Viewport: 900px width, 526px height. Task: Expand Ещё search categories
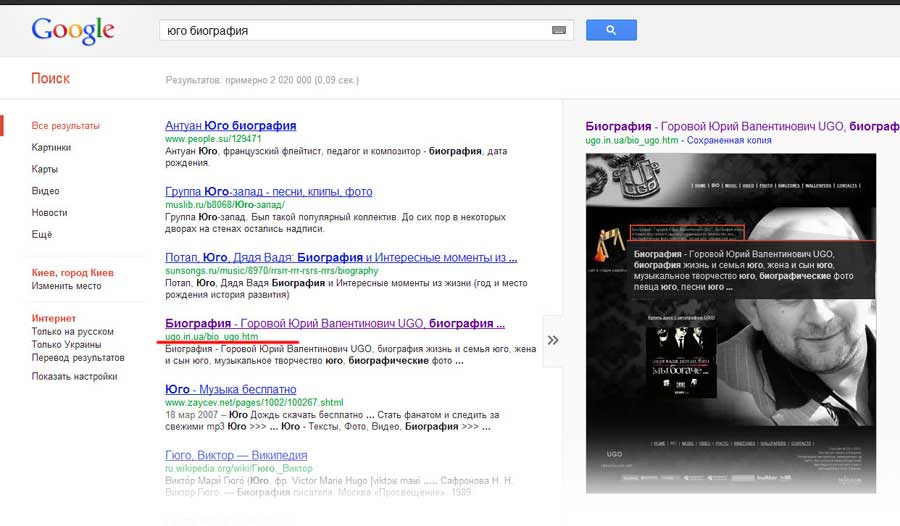42,234
